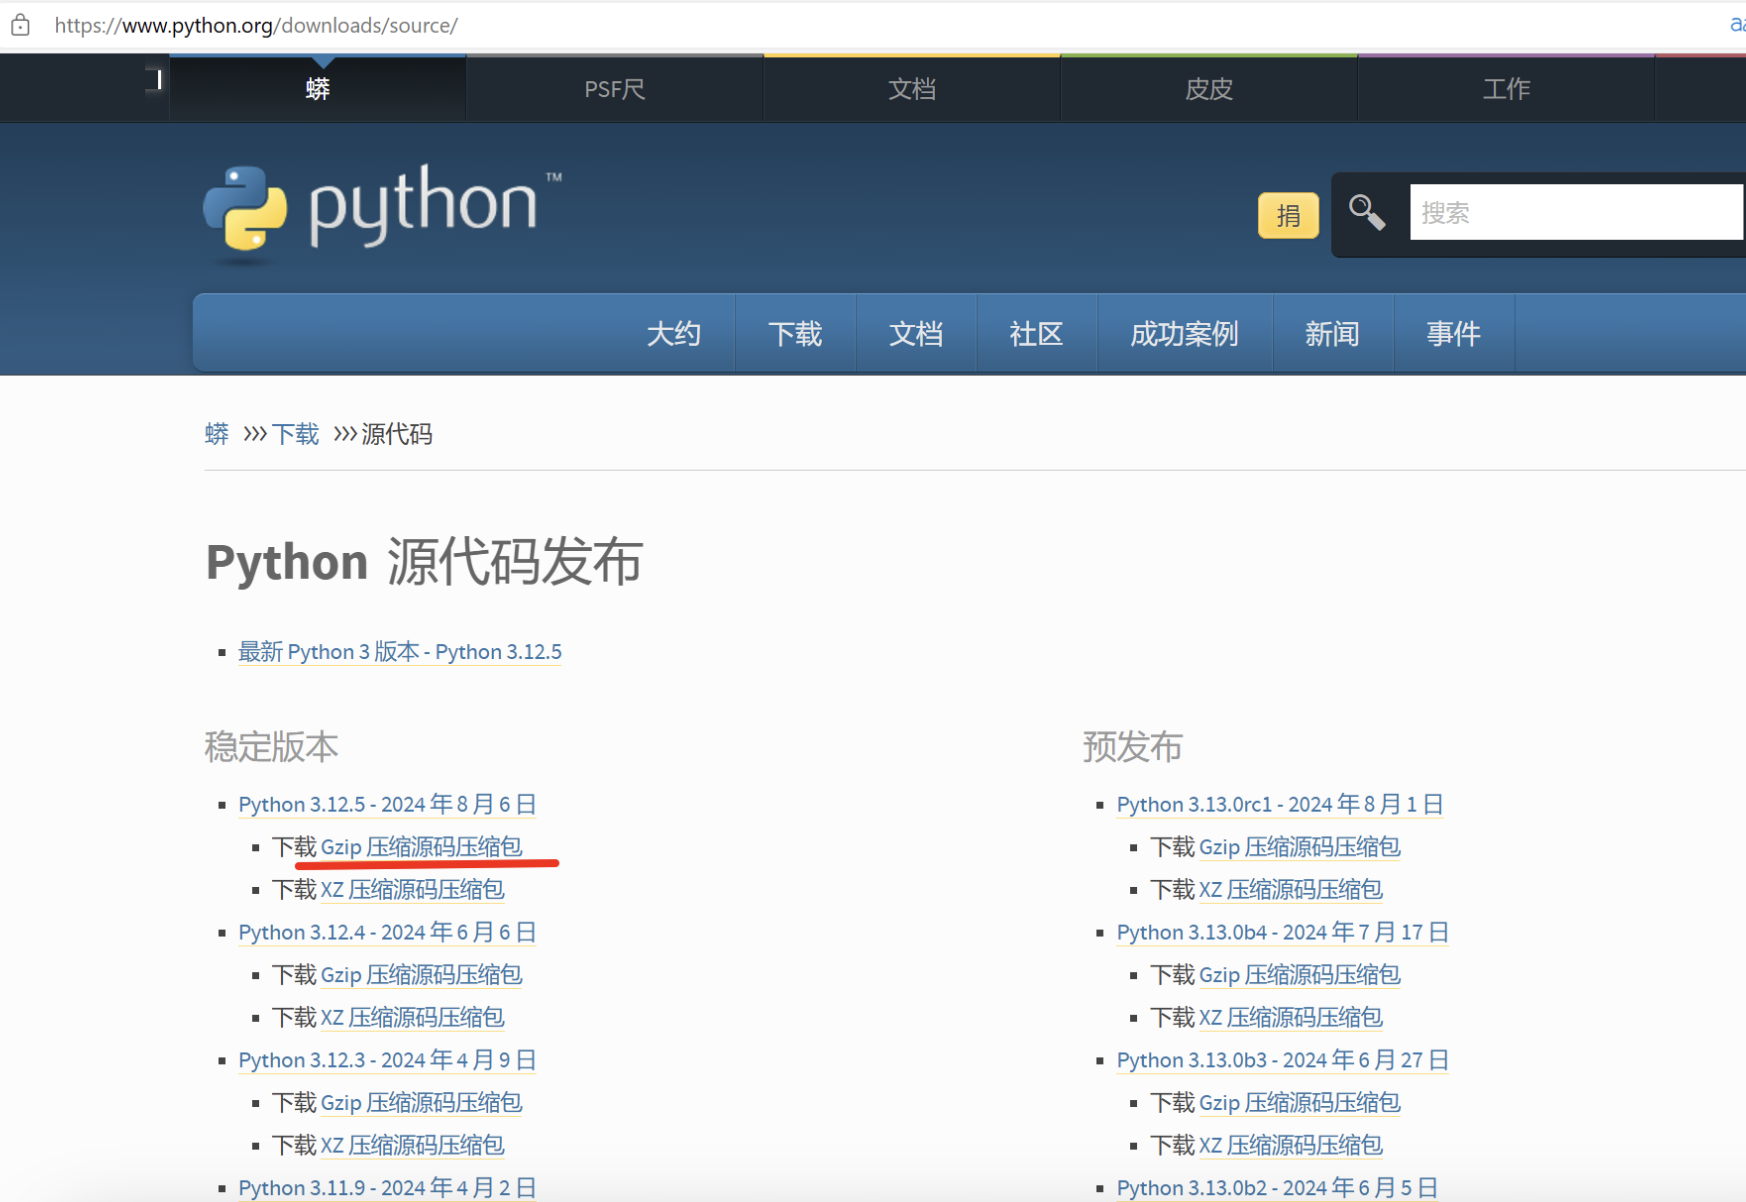This screenshot has height=1202, width=1746.
Task: Click the yellow 捐 donate button
Action: tap(1288, 215)
